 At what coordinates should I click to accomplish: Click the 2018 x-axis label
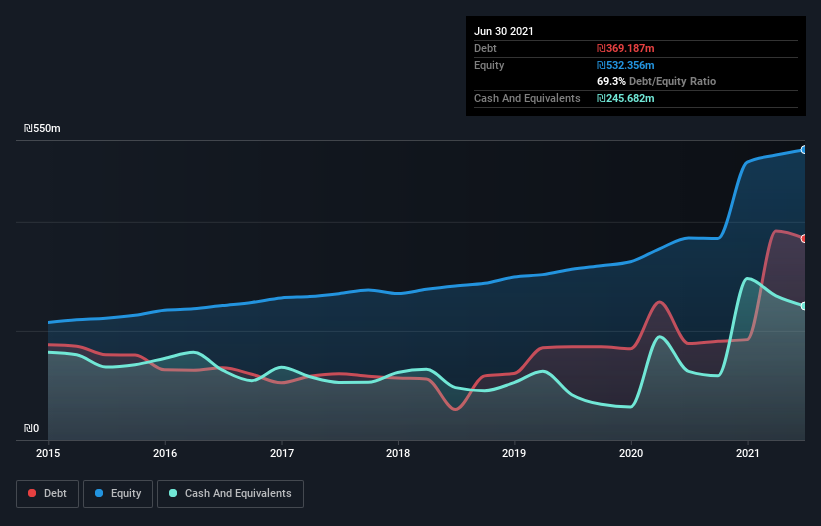coord(398,453)
